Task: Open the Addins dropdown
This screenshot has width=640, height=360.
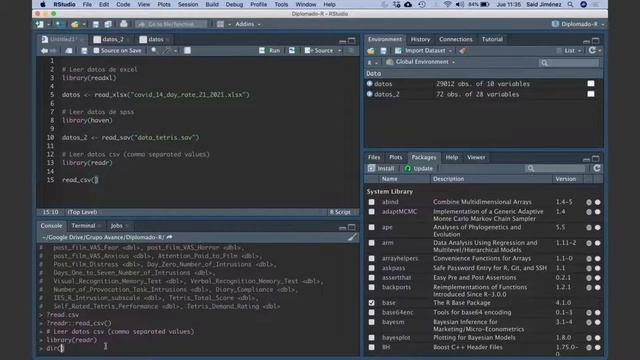Action: pyautogui.click(x=248, y=24)
